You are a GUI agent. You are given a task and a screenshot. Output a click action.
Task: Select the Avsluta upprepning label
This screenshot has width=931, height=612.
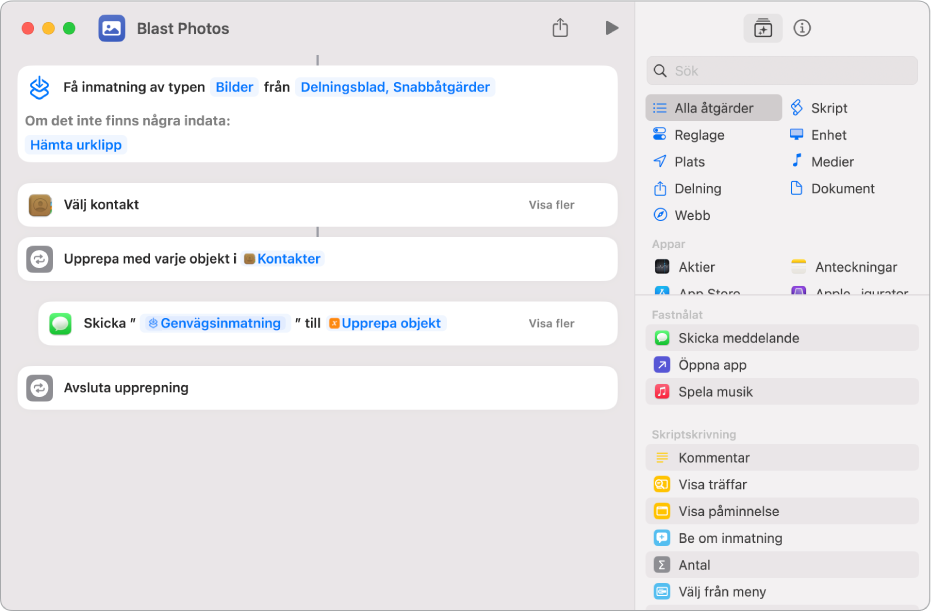point(126,388)
